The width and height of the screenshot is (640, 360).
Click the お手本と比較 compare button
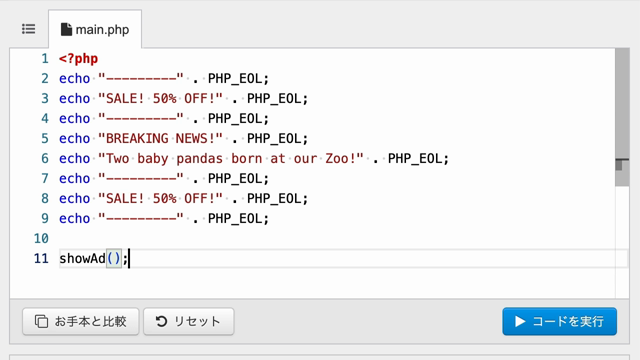(x=81, y=322)
